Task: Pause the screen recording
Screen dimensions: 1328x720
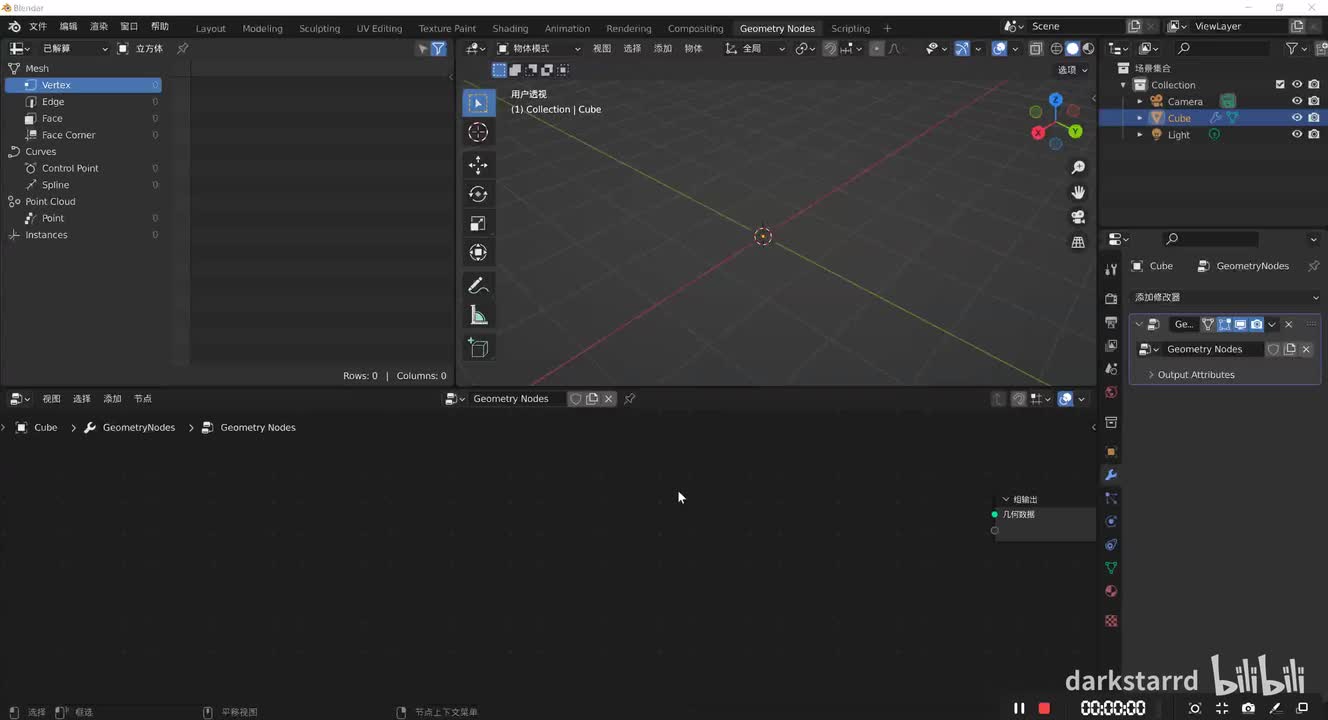Action: (1019, 708)
